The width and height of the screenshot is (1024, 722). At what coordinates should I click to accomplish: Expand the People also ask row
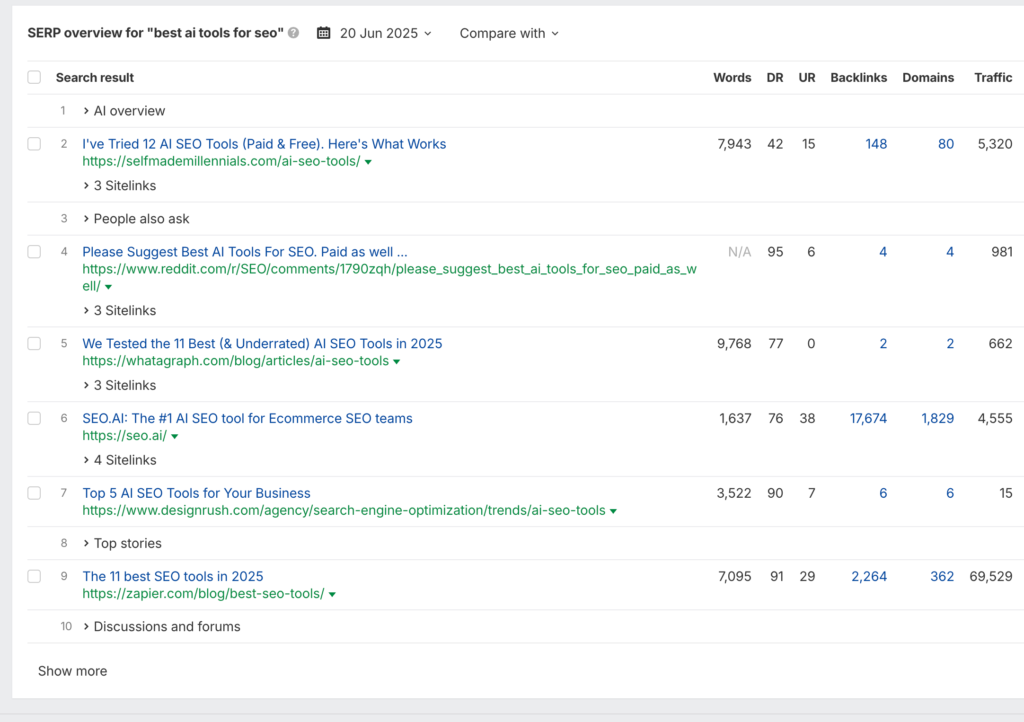(x=136, y=219)
